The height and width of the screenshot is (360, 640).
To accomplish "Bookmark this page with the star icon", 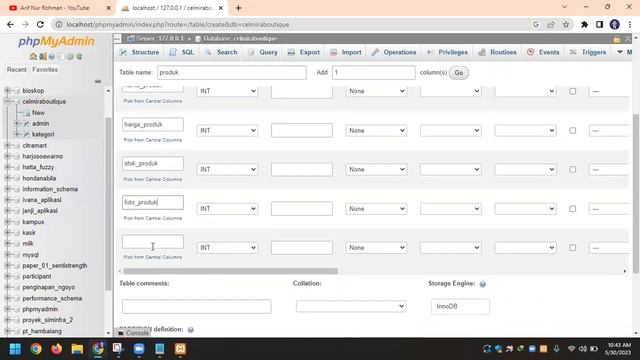I will [x=566, y=24].
